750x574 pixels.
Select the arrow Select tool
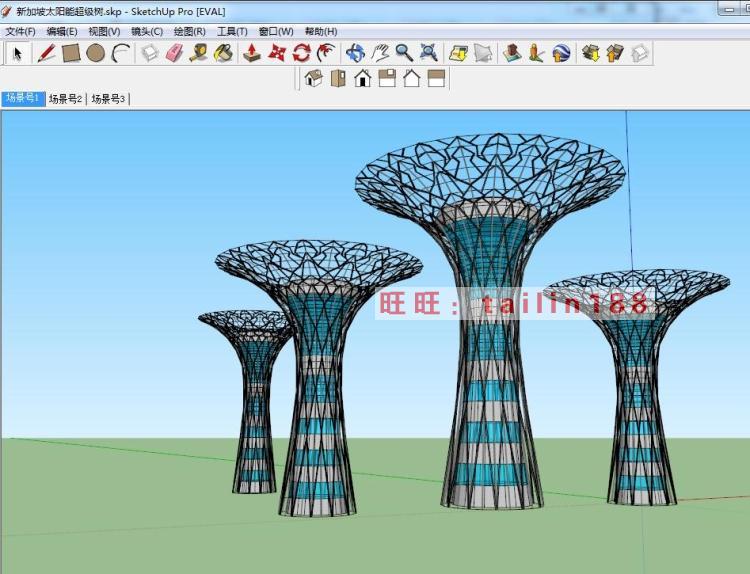18,53
